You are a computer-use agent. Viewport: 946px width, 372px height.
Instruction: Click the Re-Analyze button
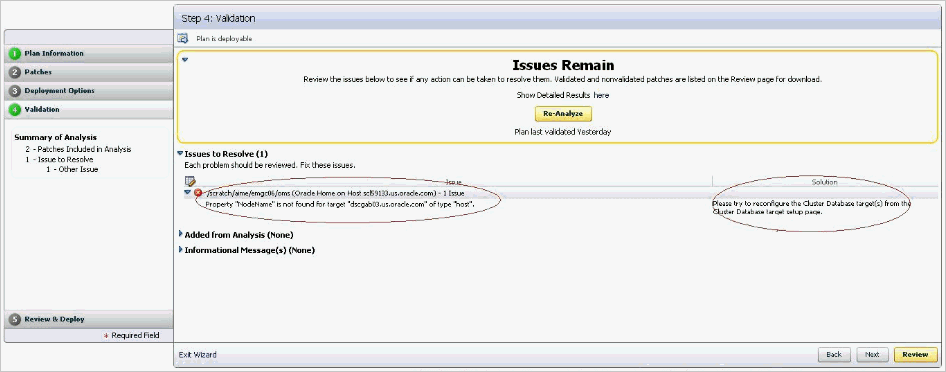pos(563,113)
